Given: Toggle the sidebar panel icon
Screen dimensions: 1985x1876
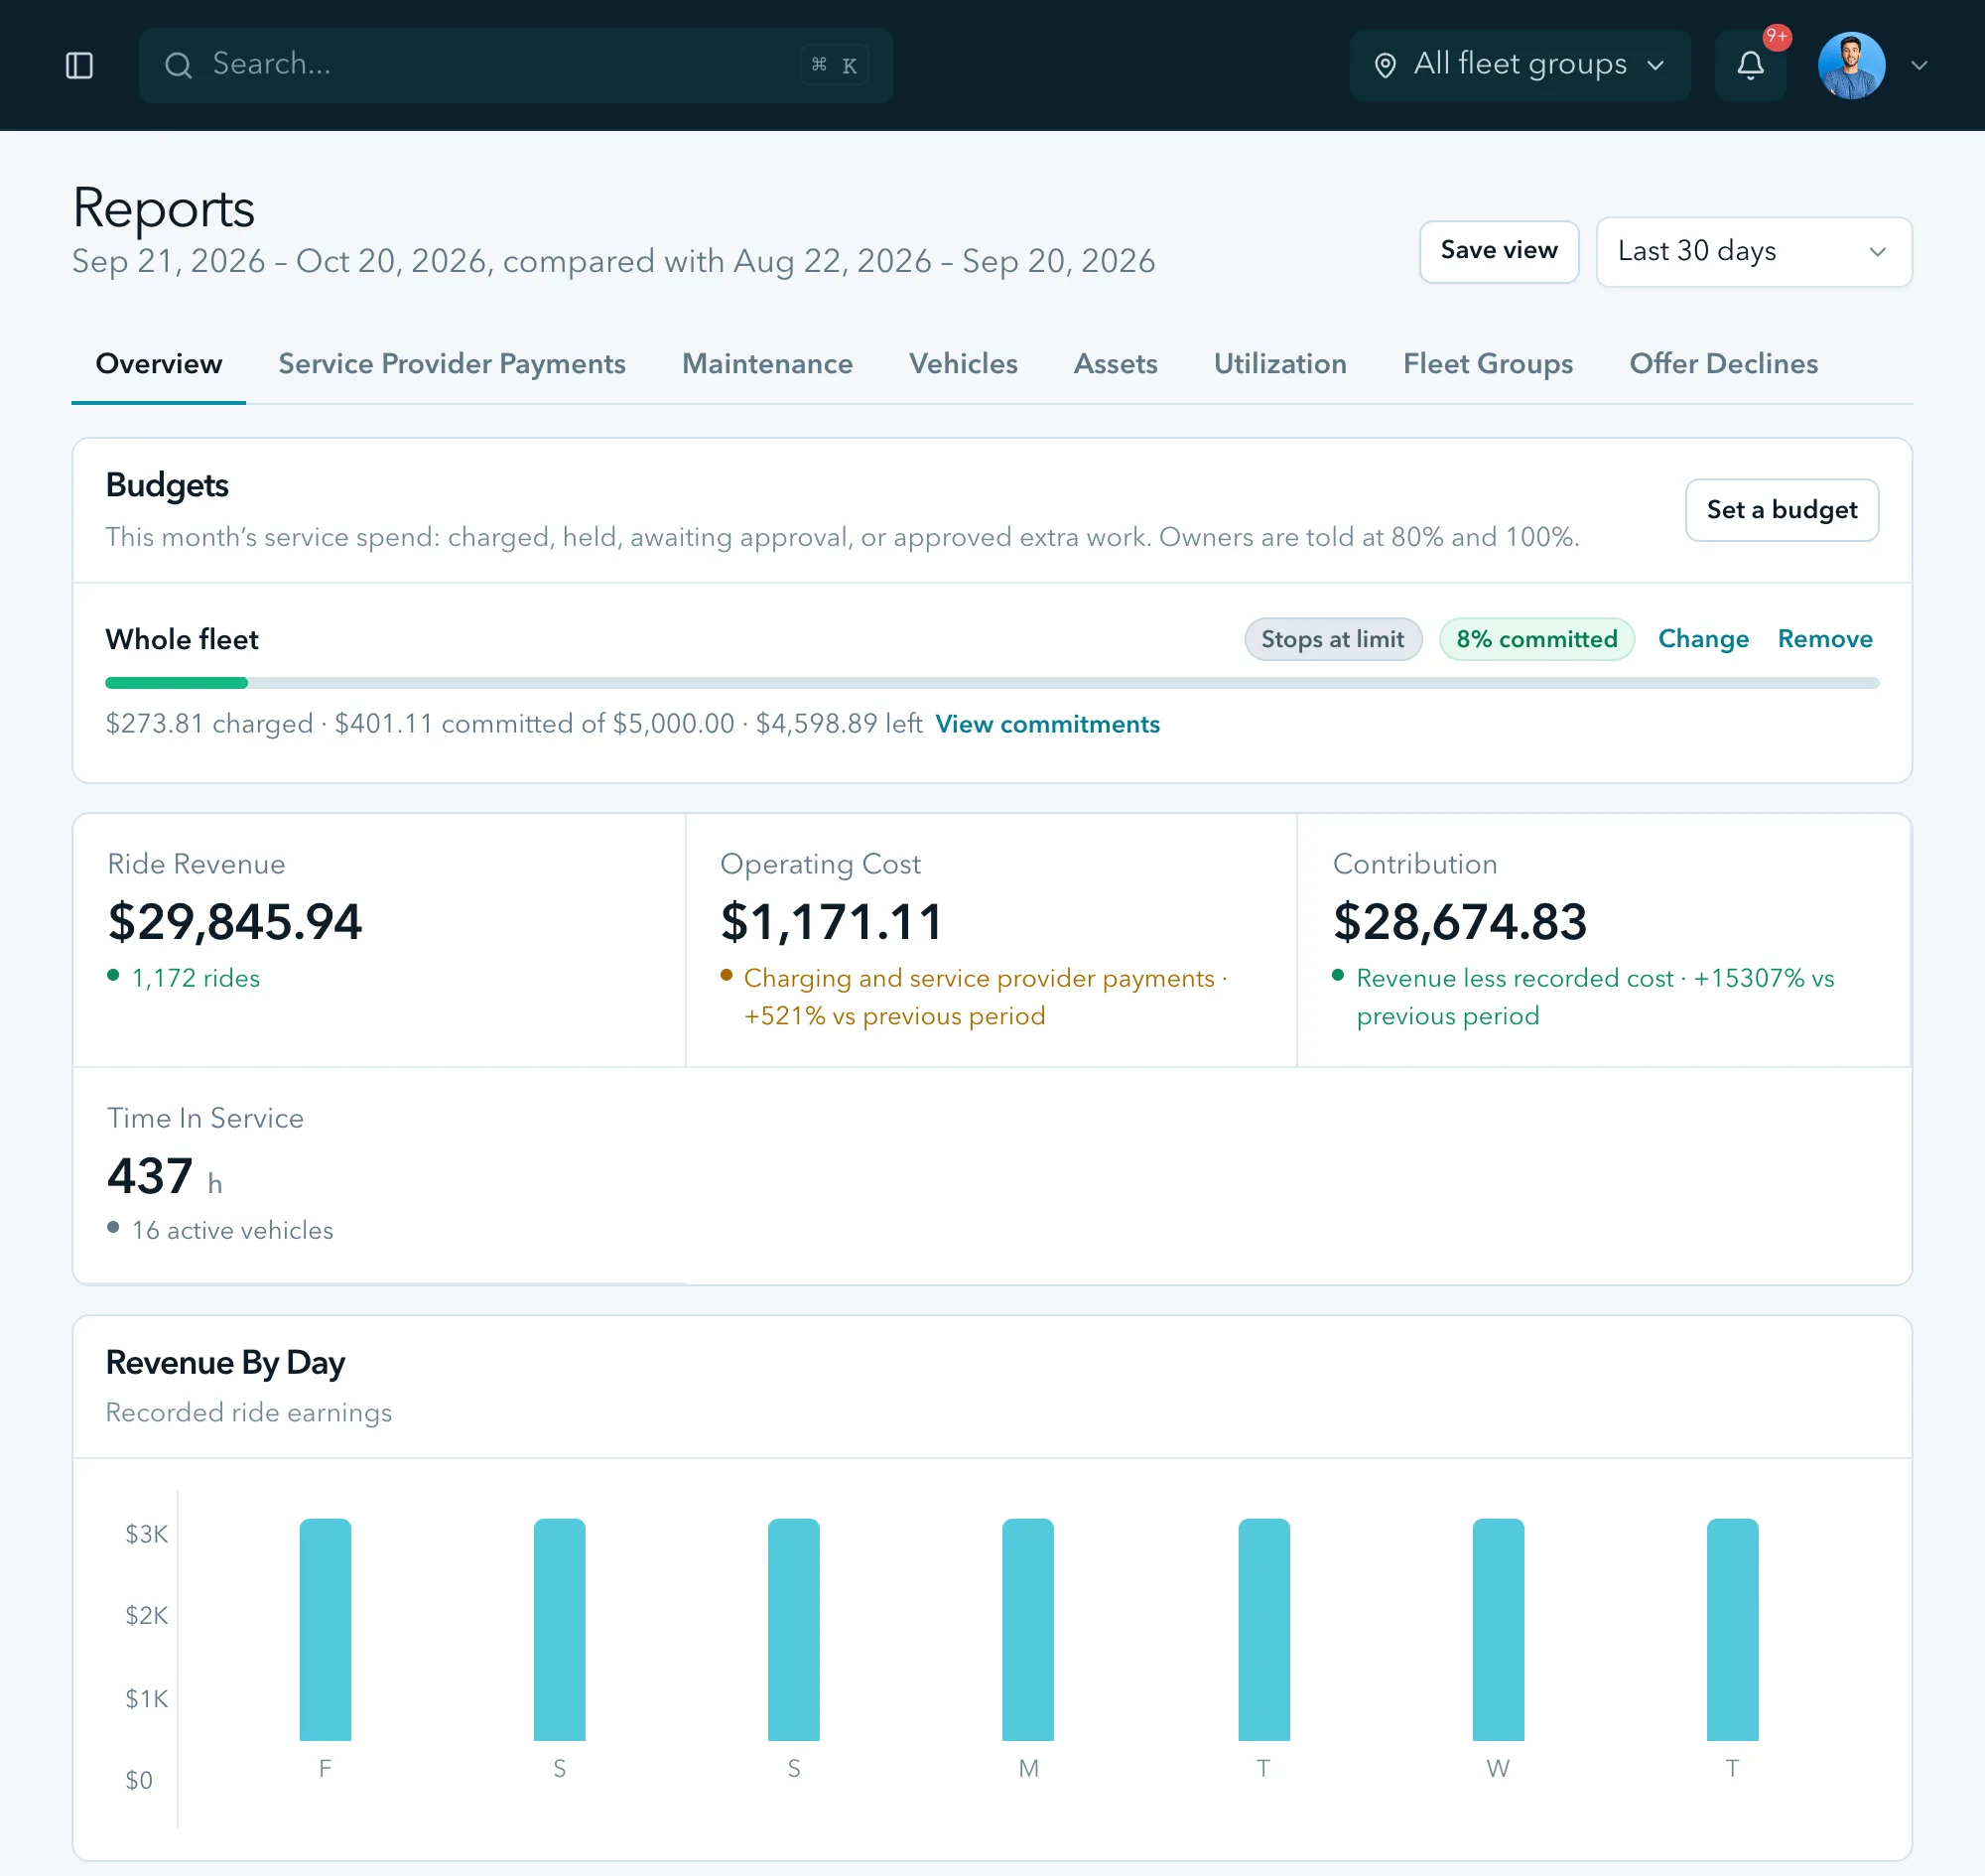Looking at the screenshot, I should (x=79, y=65).
